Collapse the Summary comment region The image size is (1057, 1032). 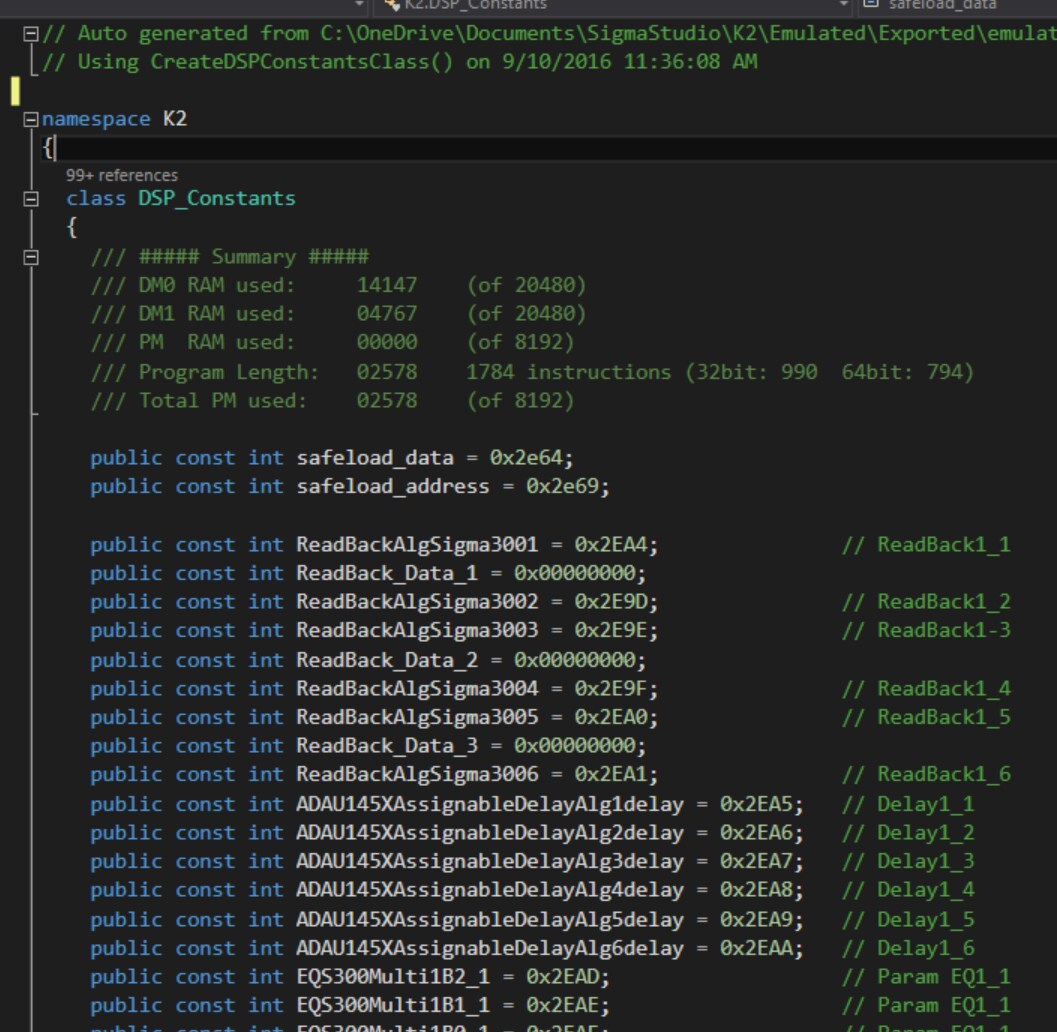point(31,257)
